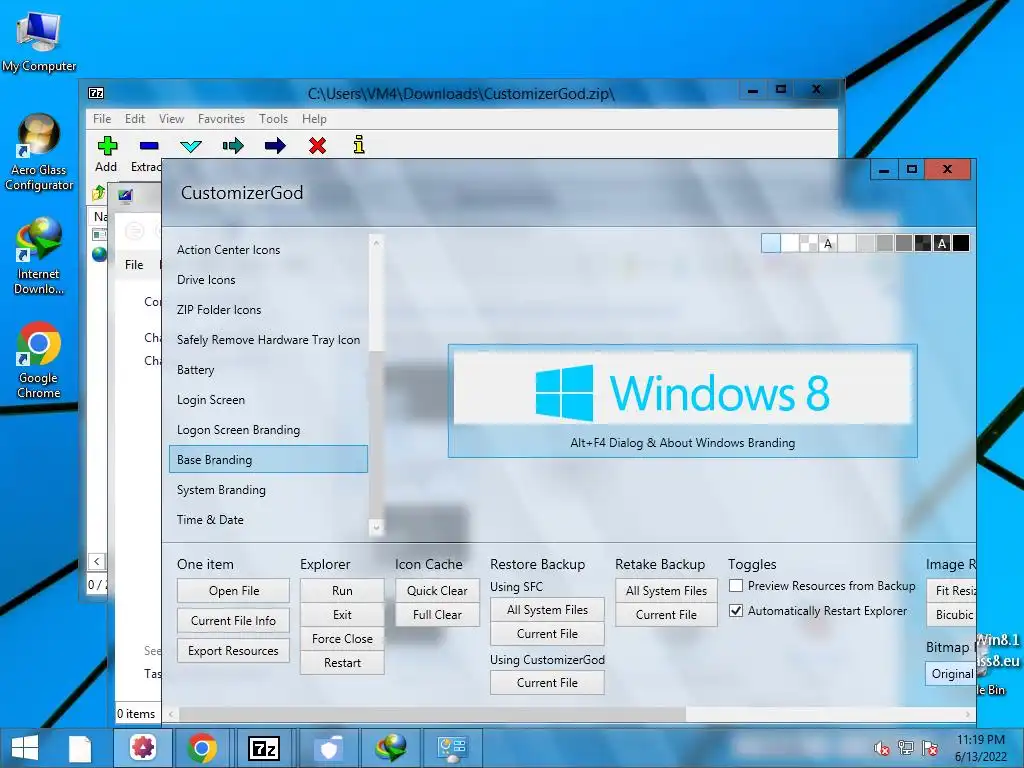The height and width of the screenshot is (768, 1024).
Task: Open the Windows Start button
Action: coord(25,748)
